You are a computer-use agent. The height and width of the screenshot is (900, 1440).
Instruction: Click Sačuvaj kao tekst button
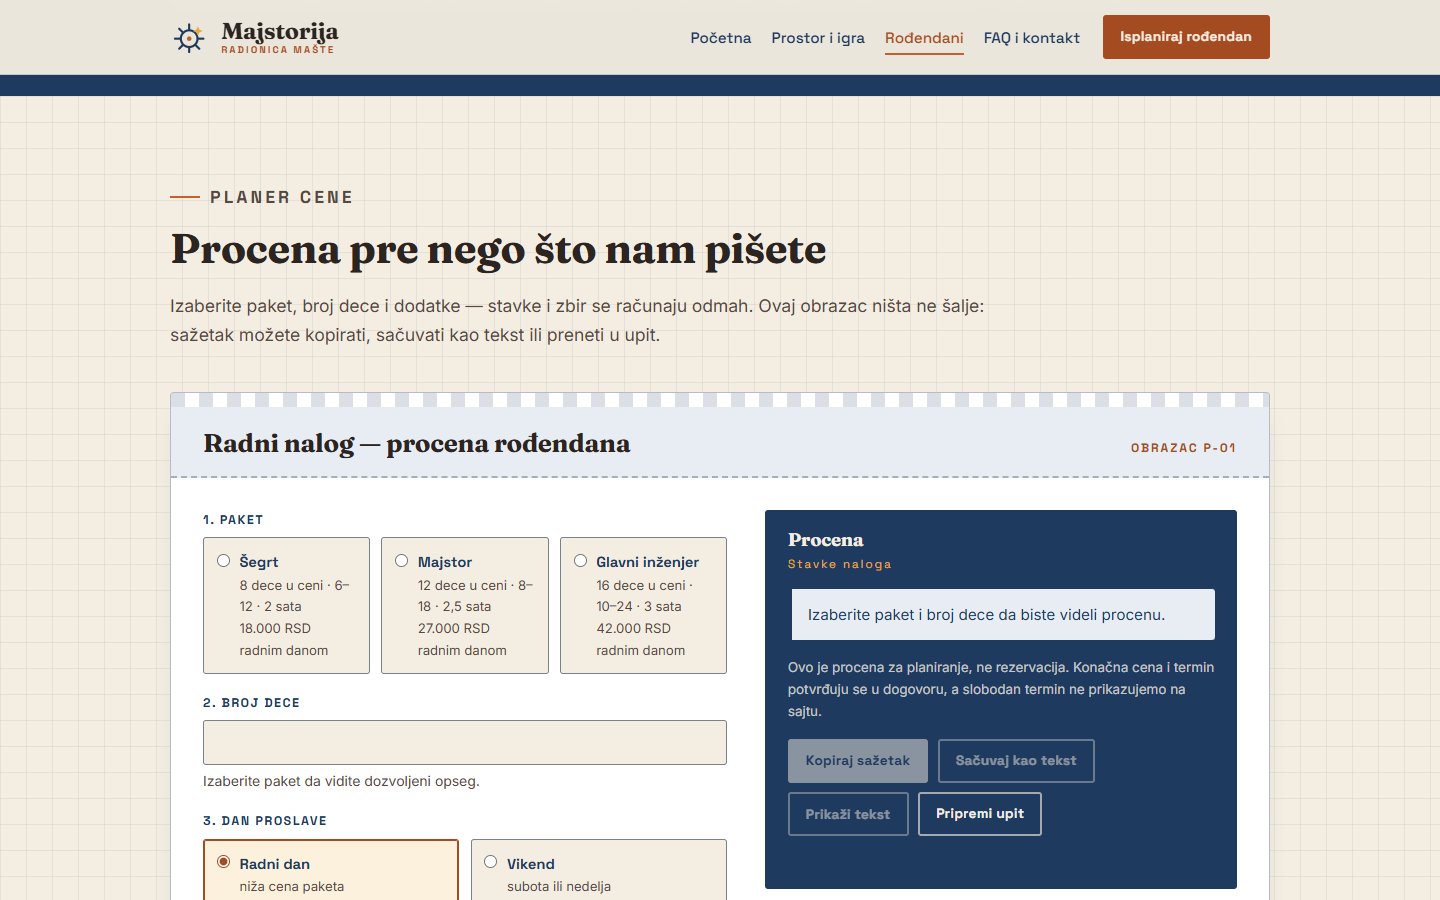pos(1016,761)
